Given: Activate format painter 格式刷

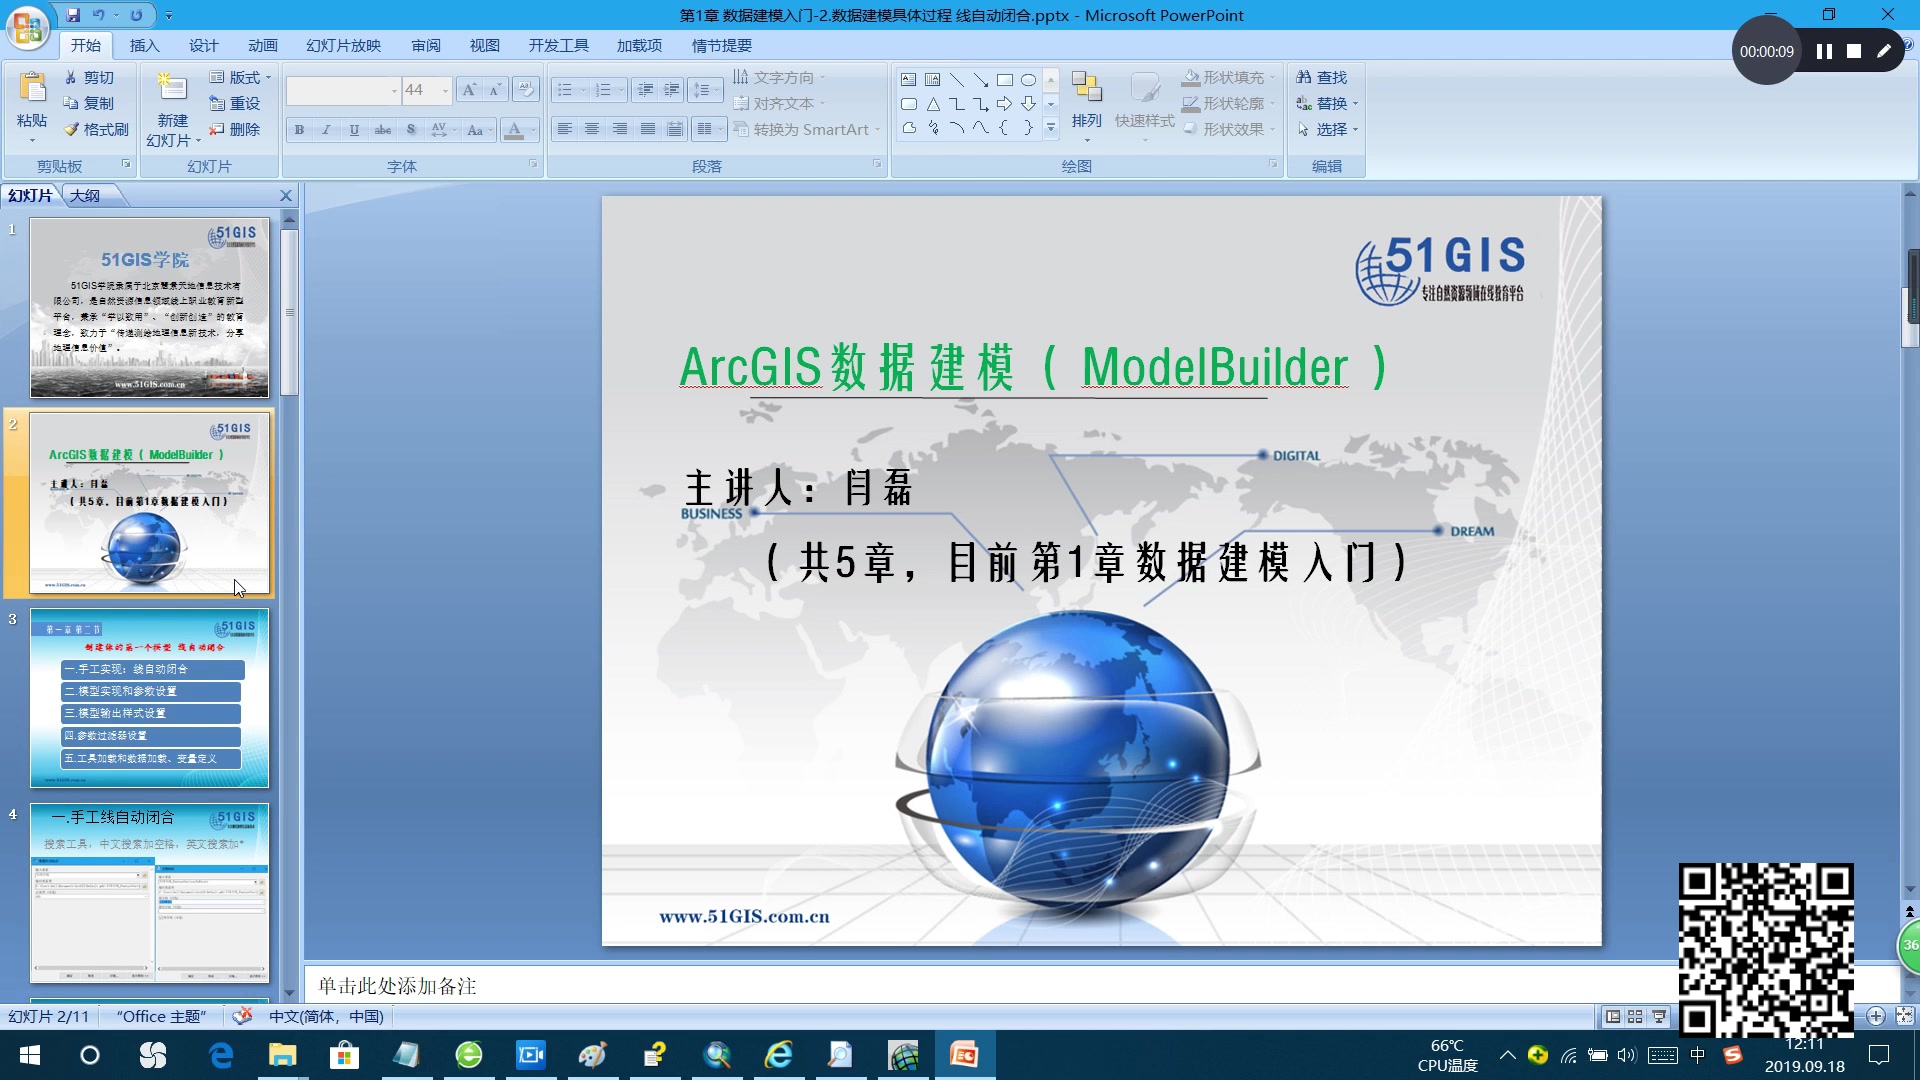Looking at the screenshot, I should click(x=96, y=129).
